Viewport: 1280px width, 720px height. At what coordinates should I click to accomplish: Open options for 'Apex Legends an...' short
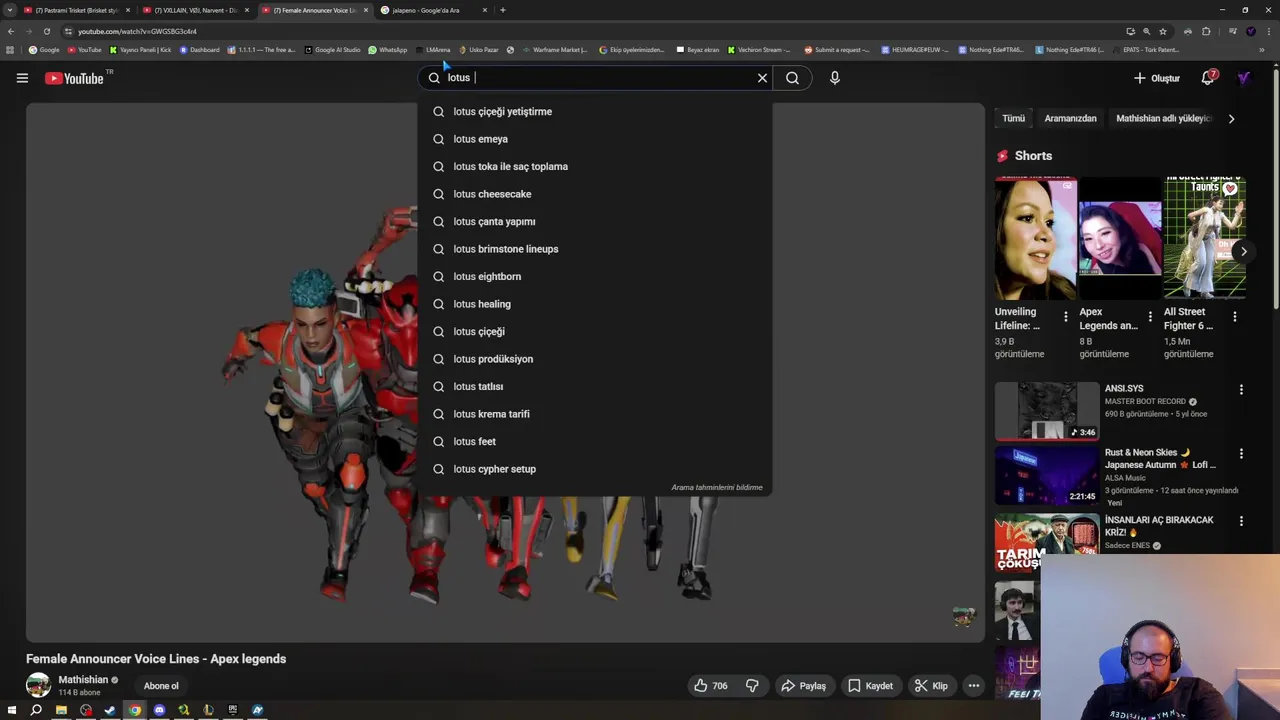pyautogui.click(x=1150, y=317)
